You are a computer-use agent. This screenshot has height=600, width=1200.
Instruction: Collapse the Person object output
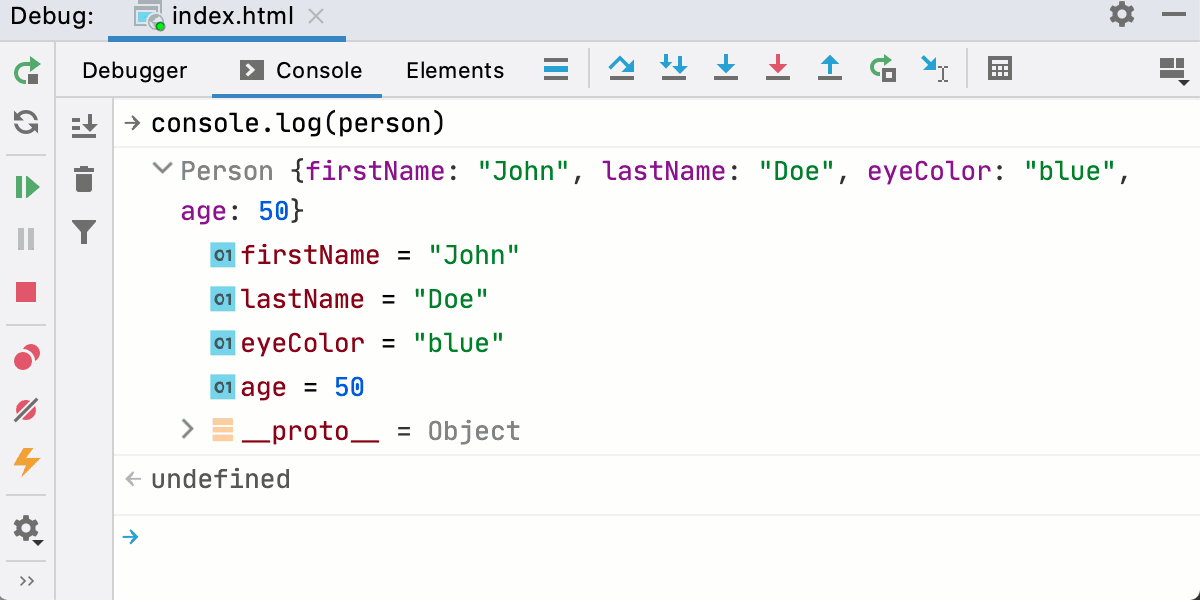click(x=162, y=170)
